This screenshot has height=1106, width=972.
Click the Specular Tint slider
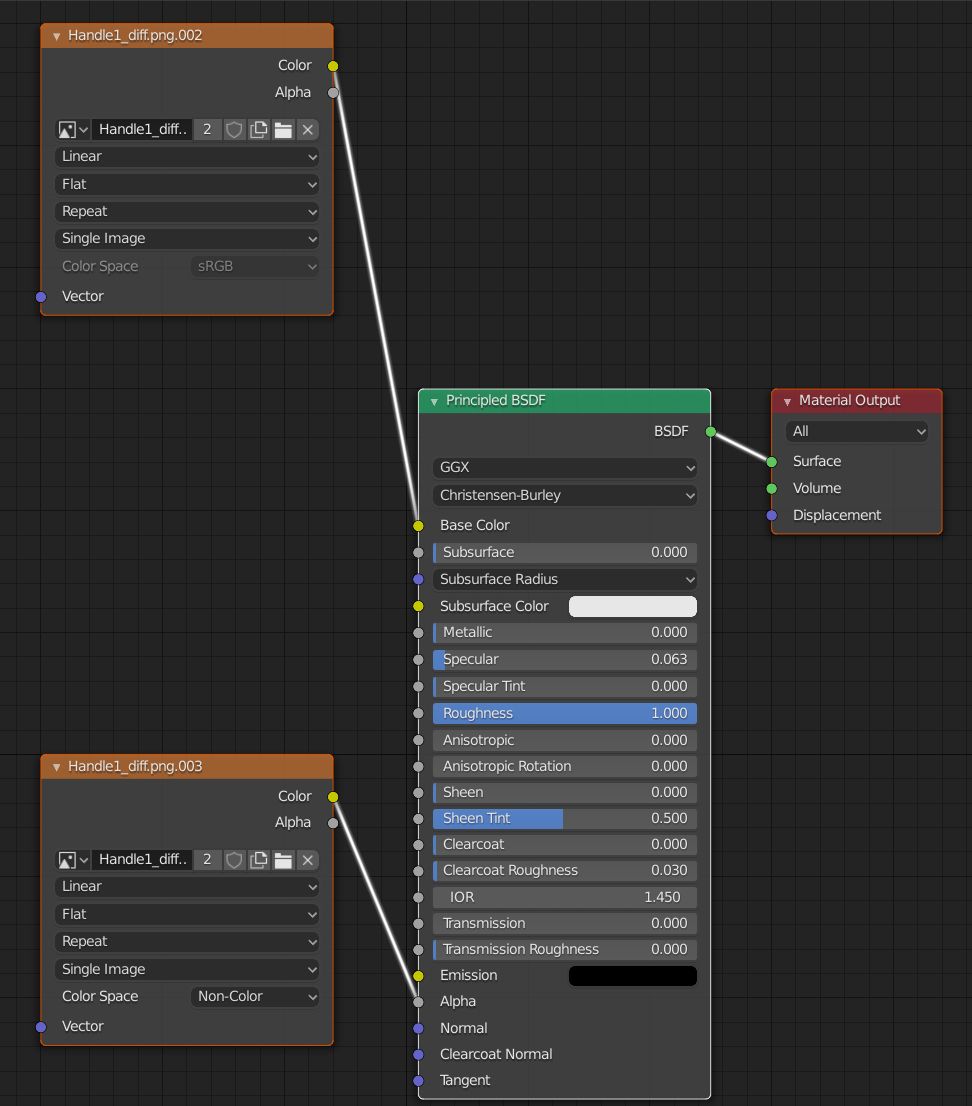(565, 686)
